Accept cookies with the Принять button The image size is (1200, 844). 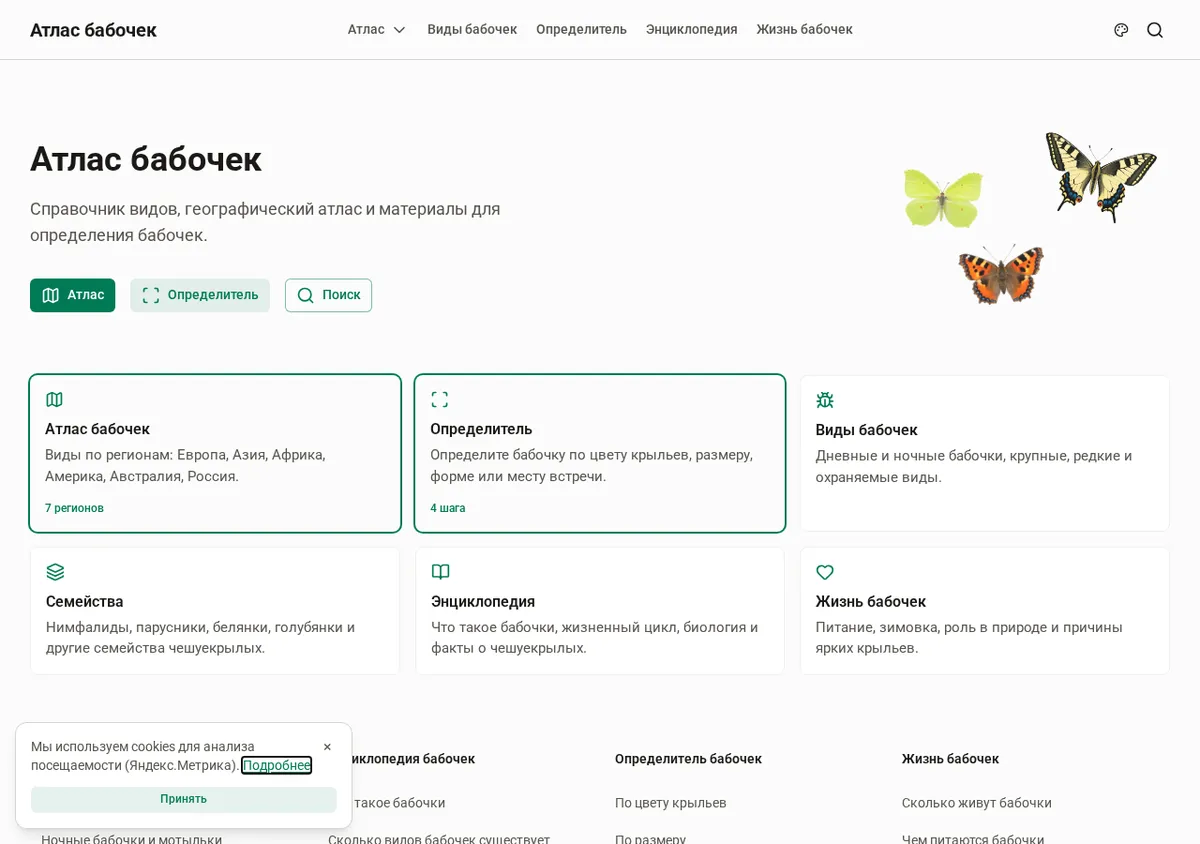(184, 799)
